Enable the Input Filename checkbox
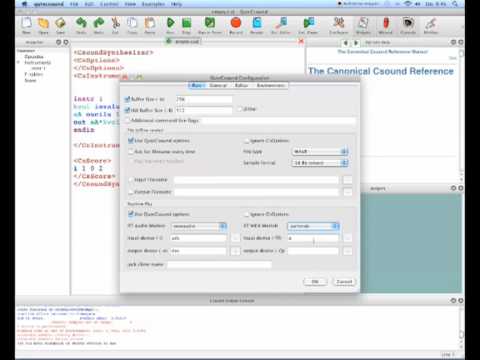This screenshot has height=360, width=480. coord(131,180)
